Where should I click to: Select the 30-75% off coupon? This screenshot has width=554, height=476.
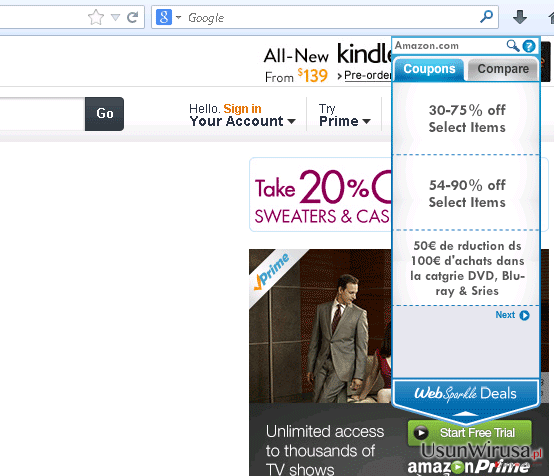[467, 119]
